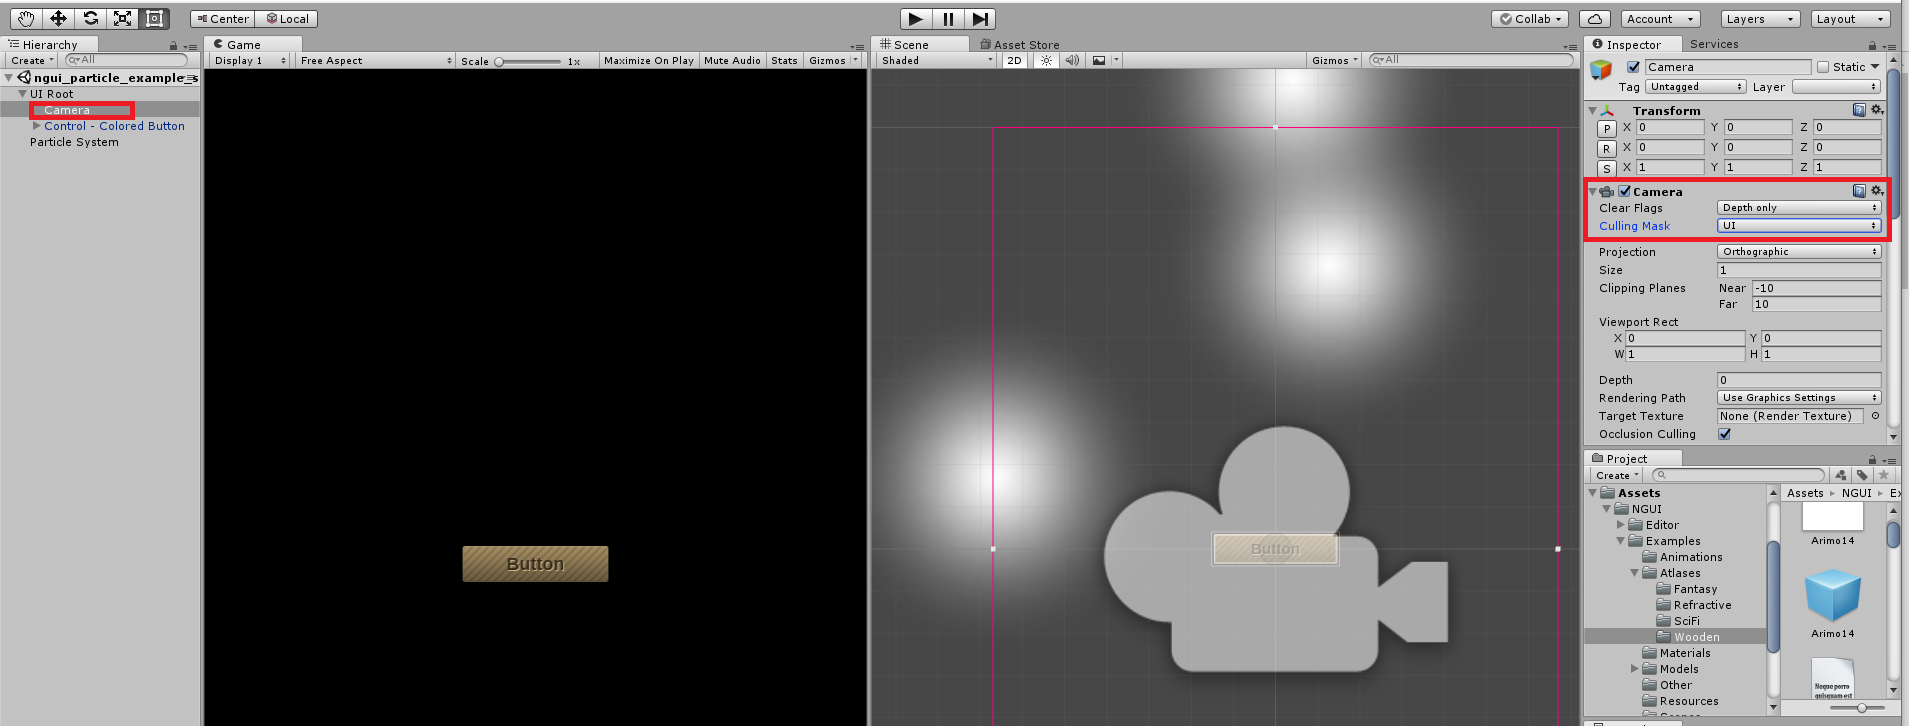Viewport: 1909px width, 726px height.
Task: Toggle scene lighting sun icon
Action: pos(1046,60)
